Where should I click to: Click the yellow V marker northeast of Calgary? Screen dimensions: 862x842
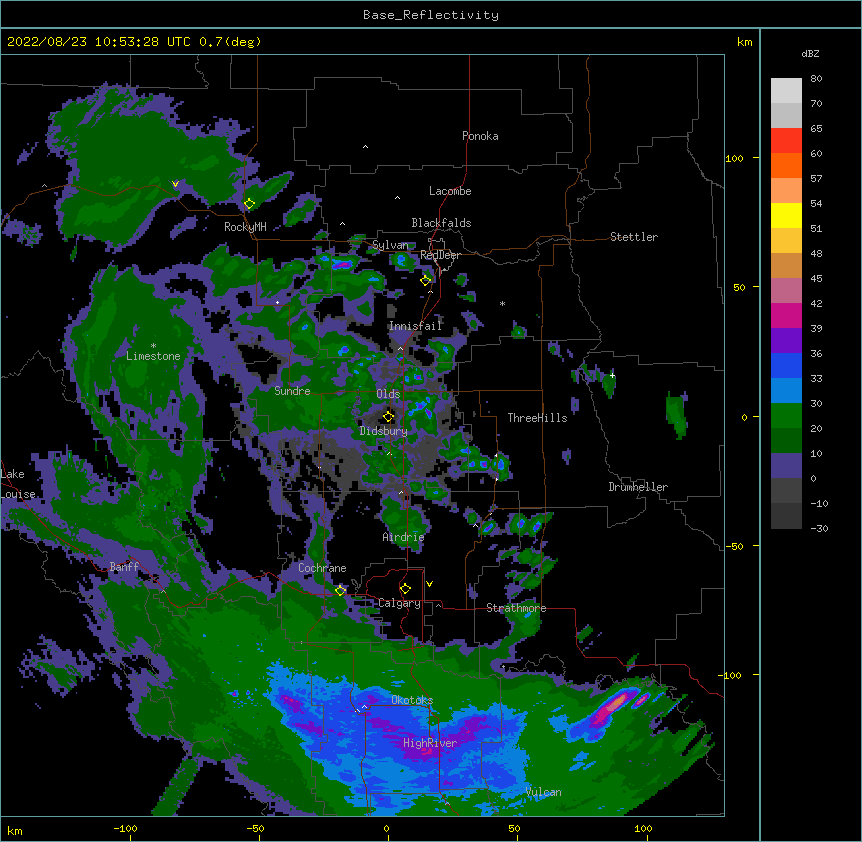[429, 584]
